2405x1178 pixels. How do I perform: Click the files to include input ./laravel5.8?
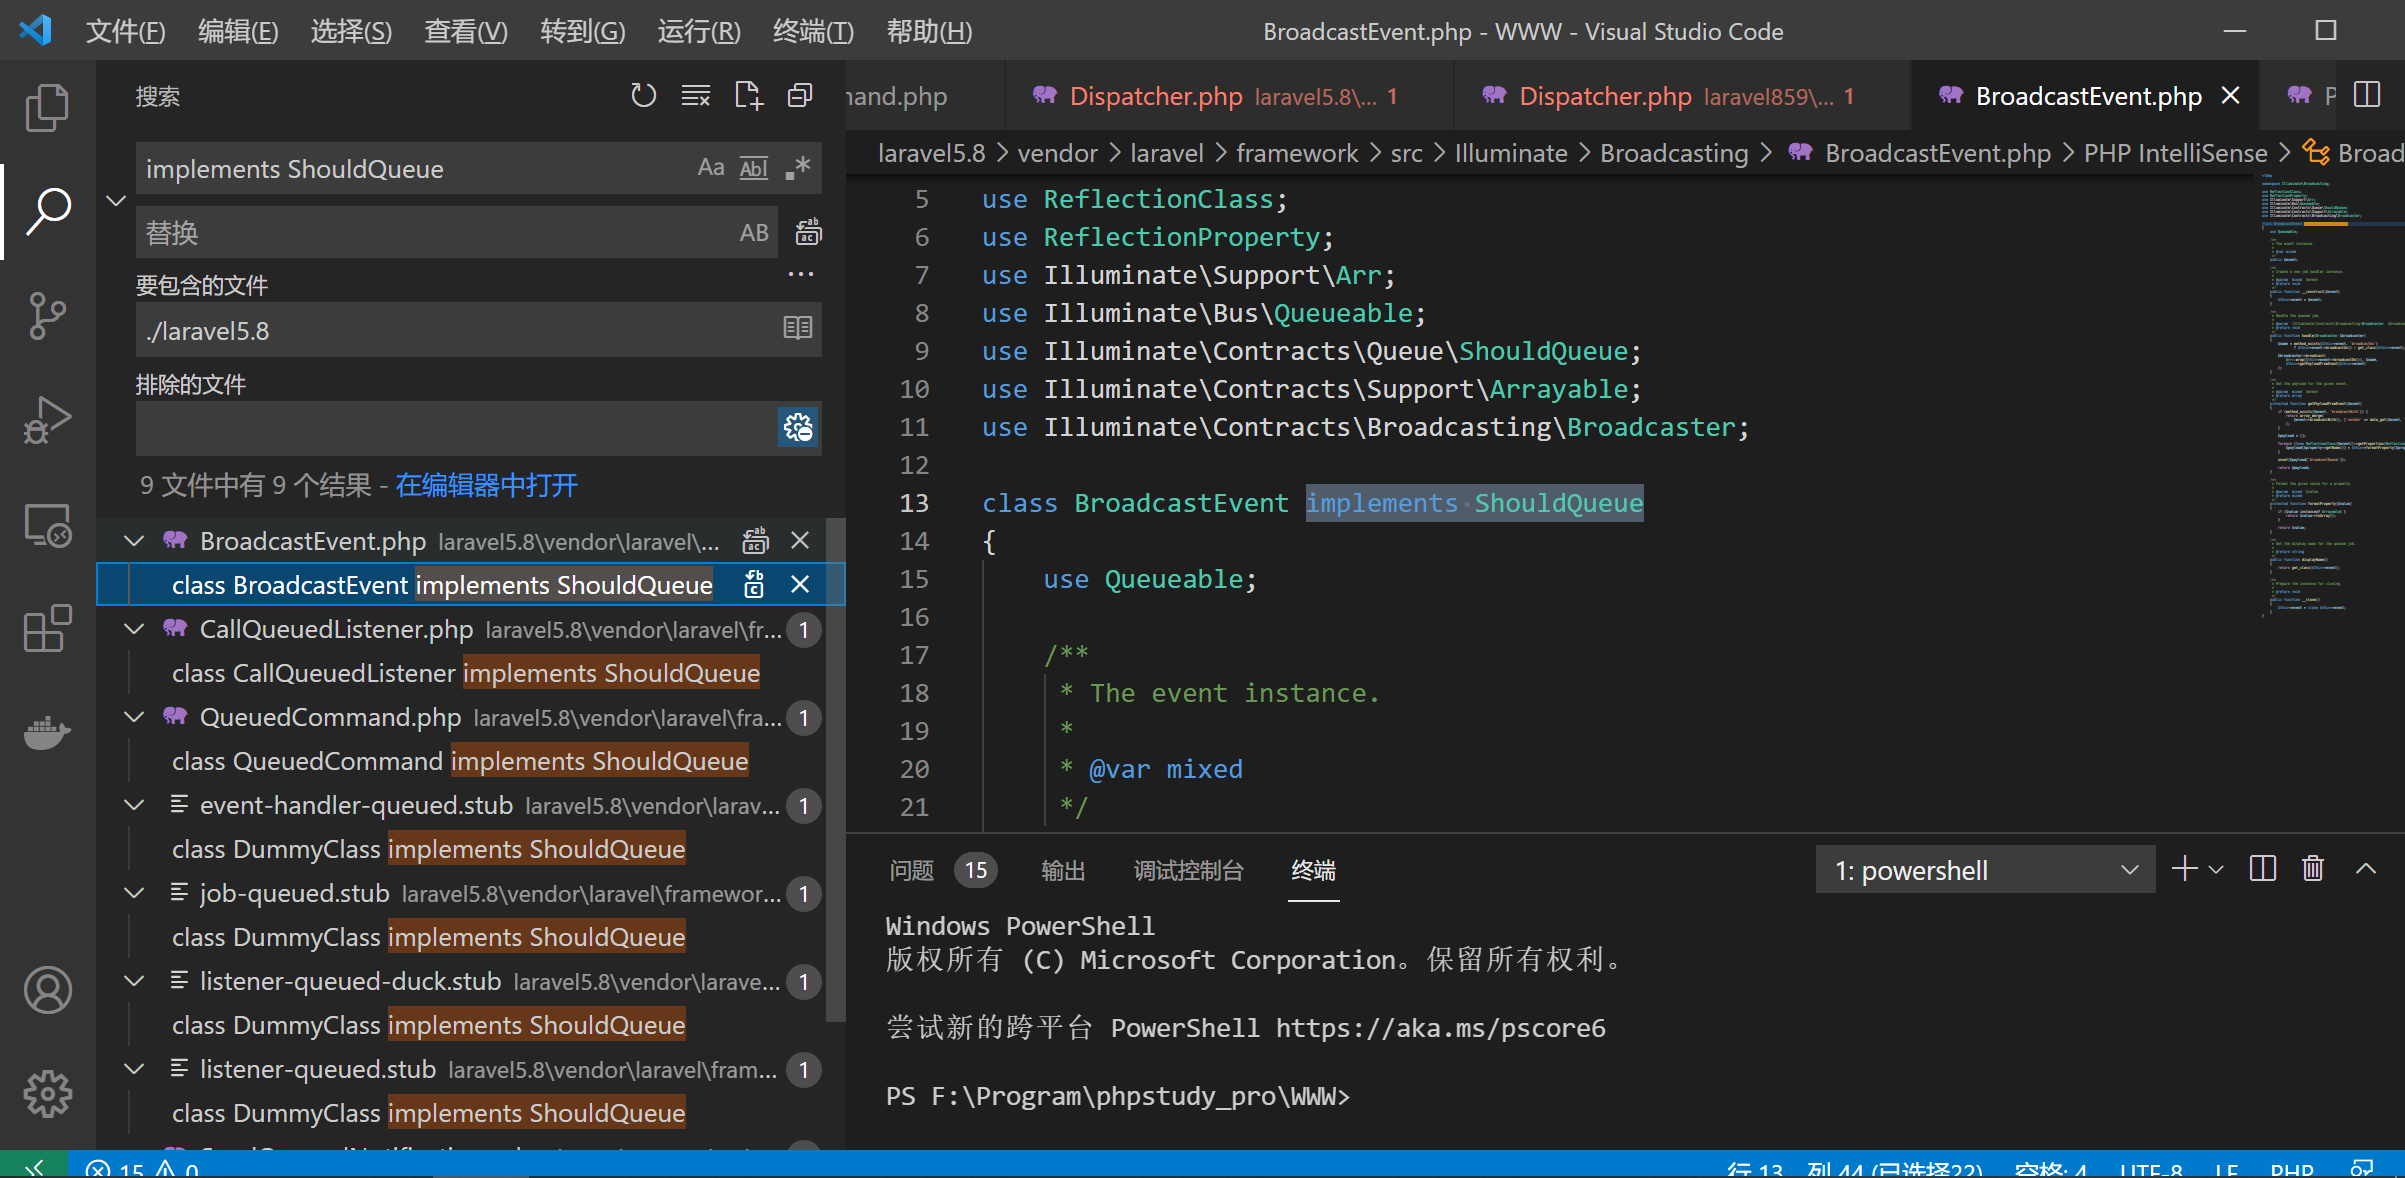click(478, 330)
